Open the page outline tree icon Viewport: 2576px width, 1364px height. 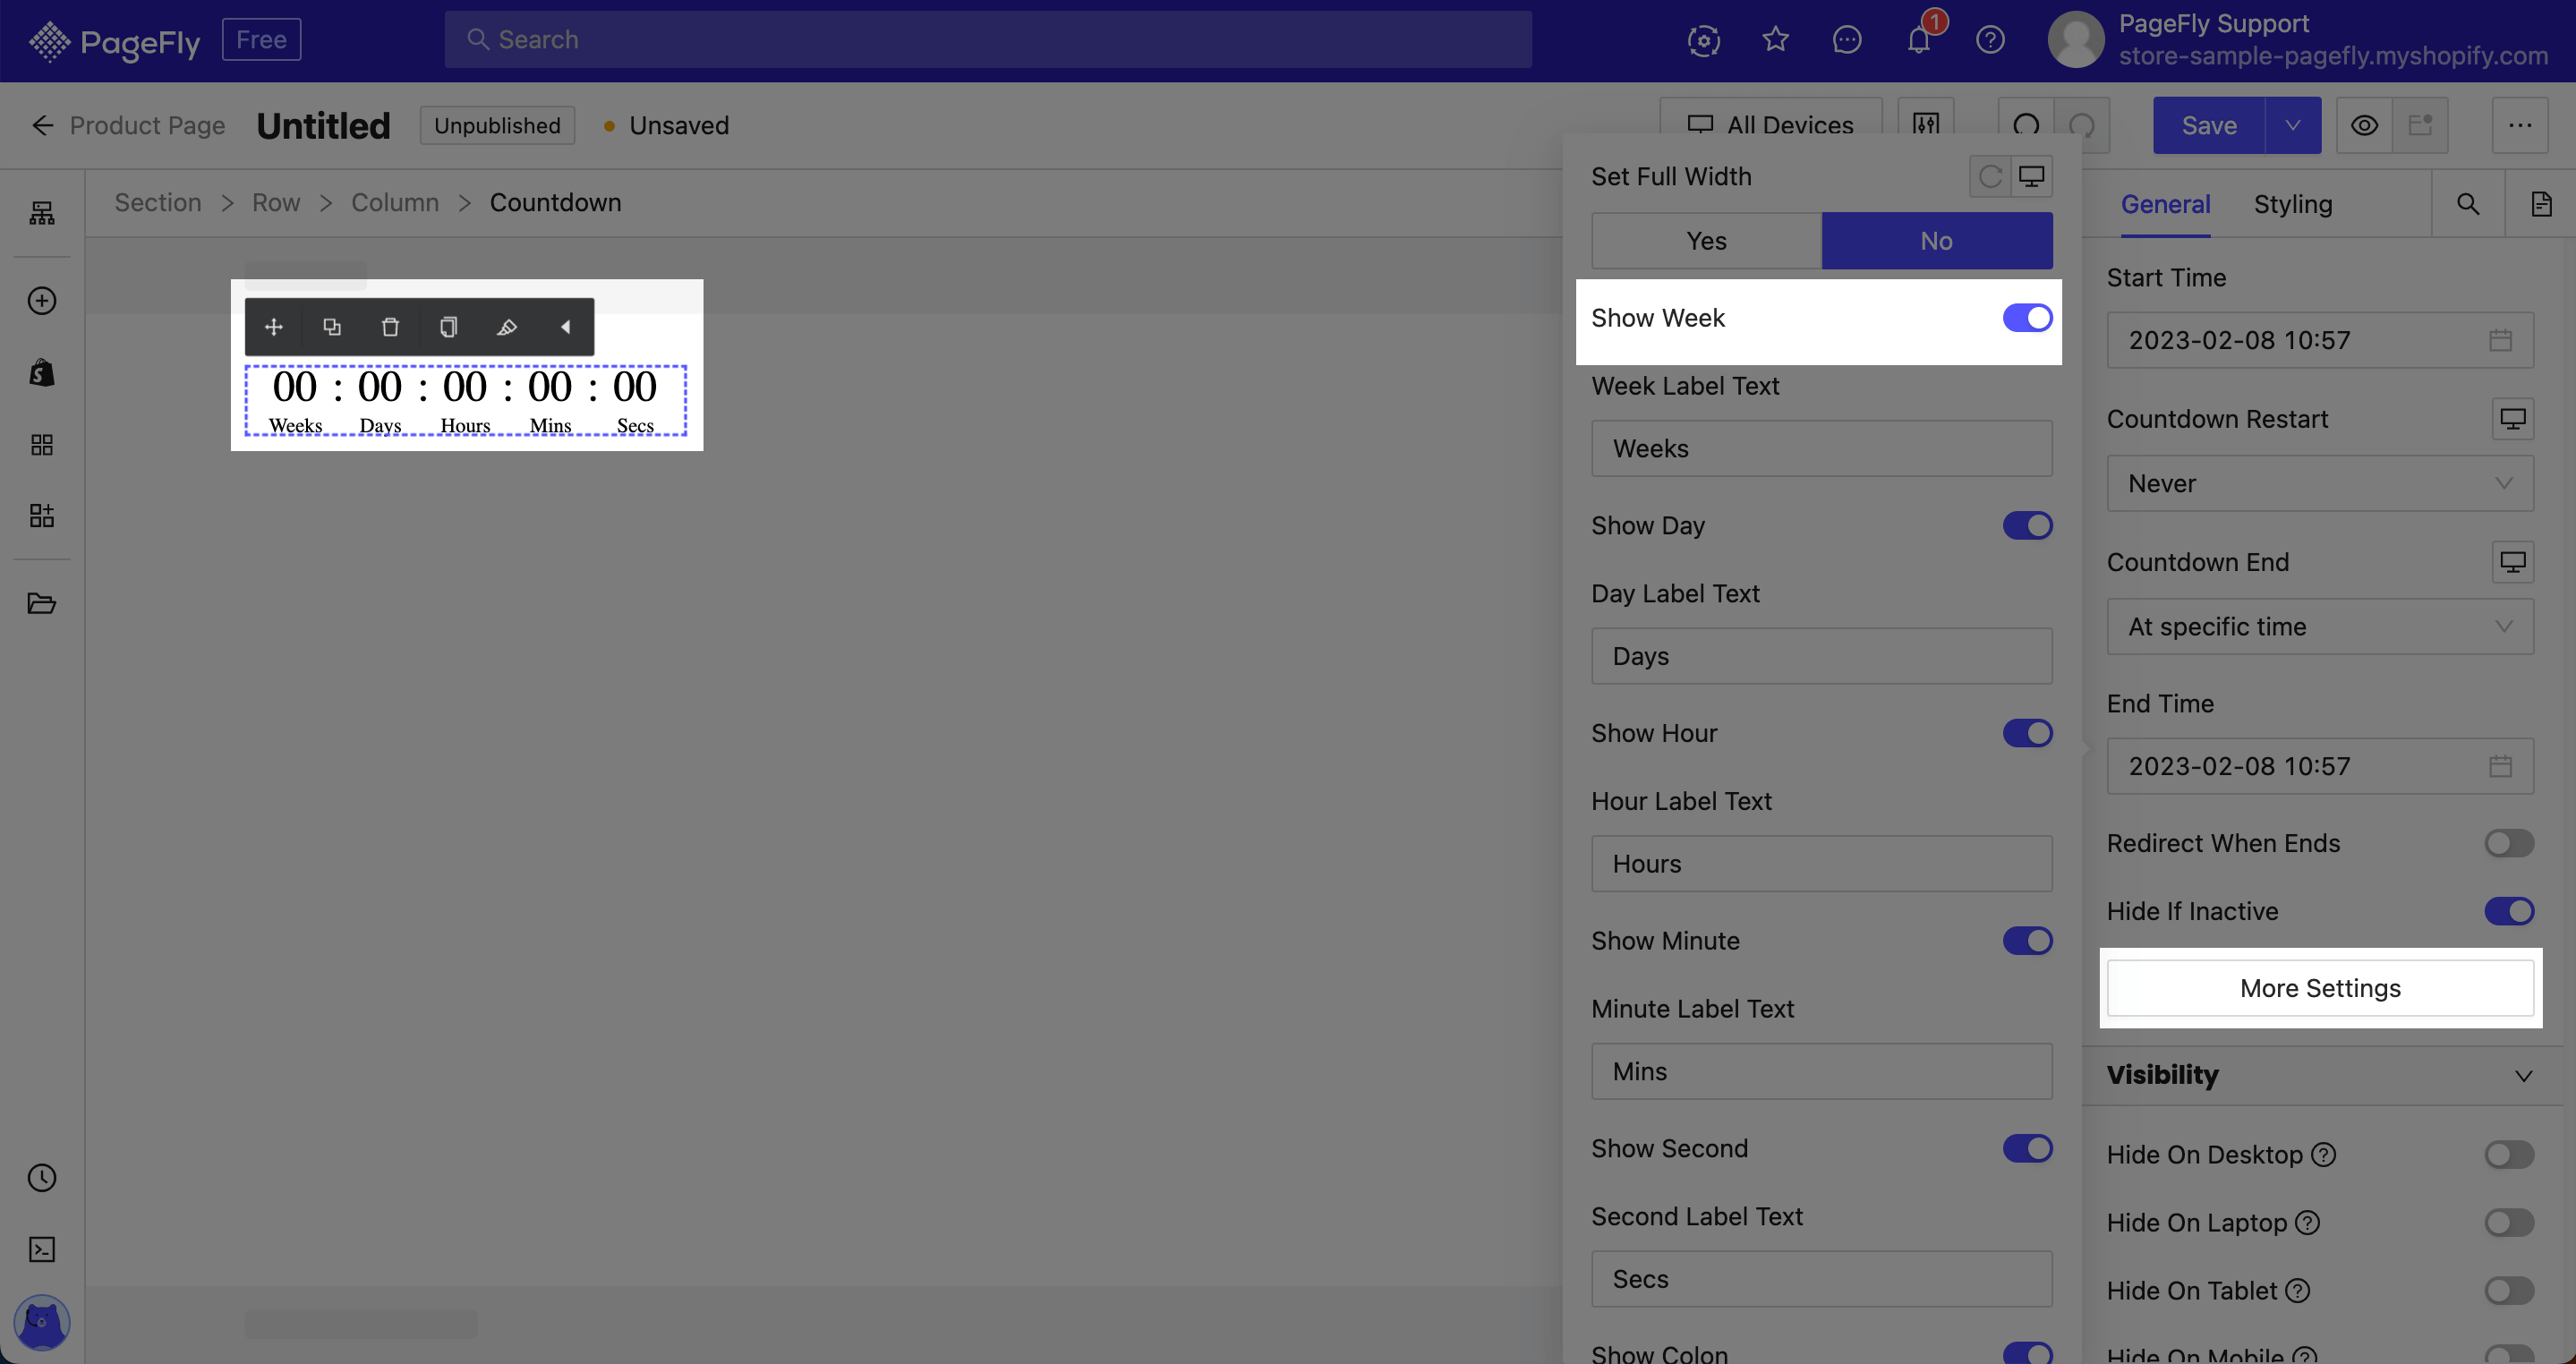[x=41, y=213]
